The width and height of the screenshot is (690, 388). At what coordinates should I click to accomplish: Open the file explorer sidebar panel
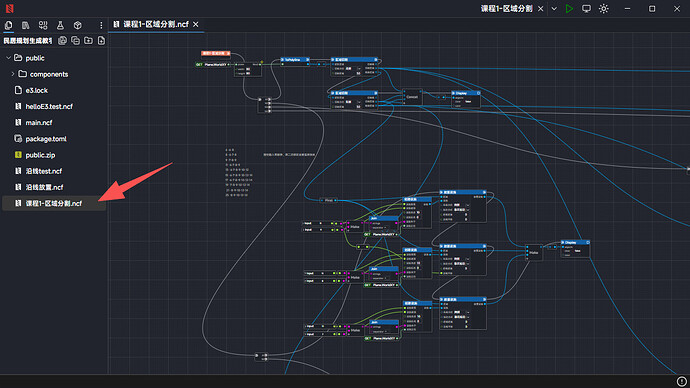click(8, 25)
